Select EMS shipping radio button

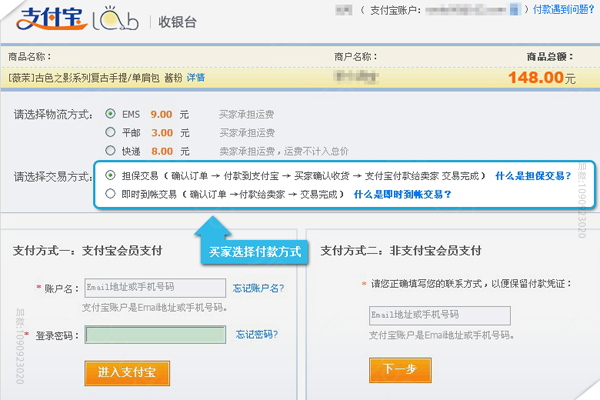110,114
